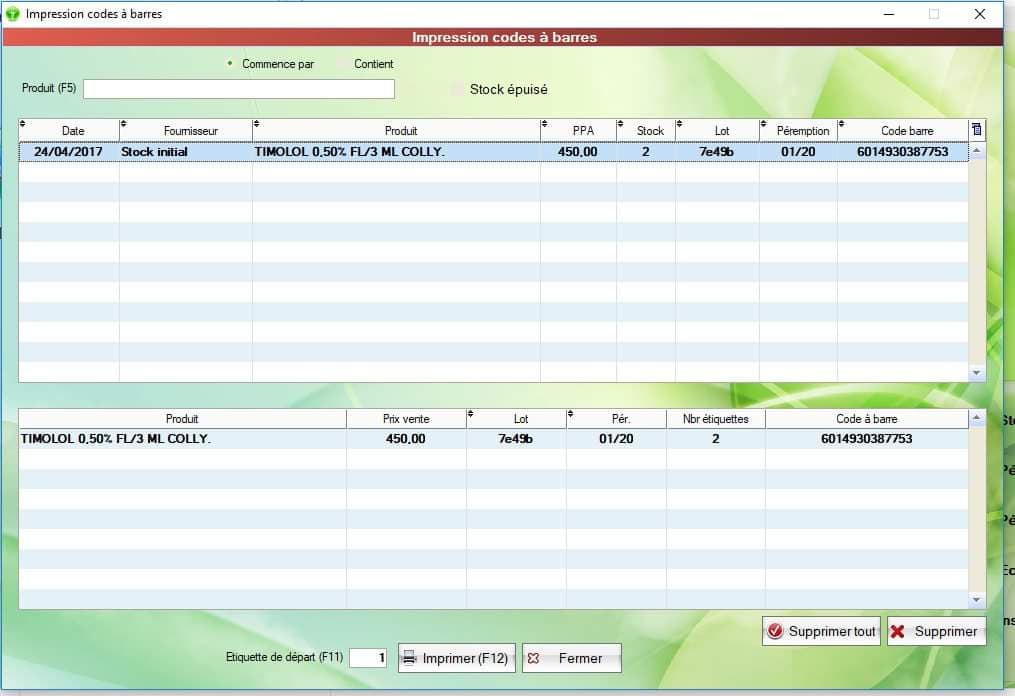Click the green app icon in title bar
1015x696 pixels.
12,14
